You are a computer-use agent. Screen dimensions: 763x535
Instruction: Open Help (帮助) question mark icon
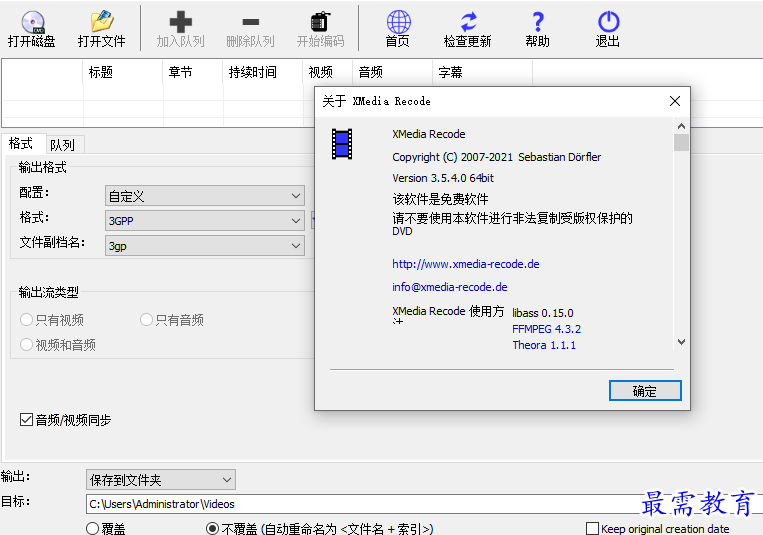click(x=538, y=22)
